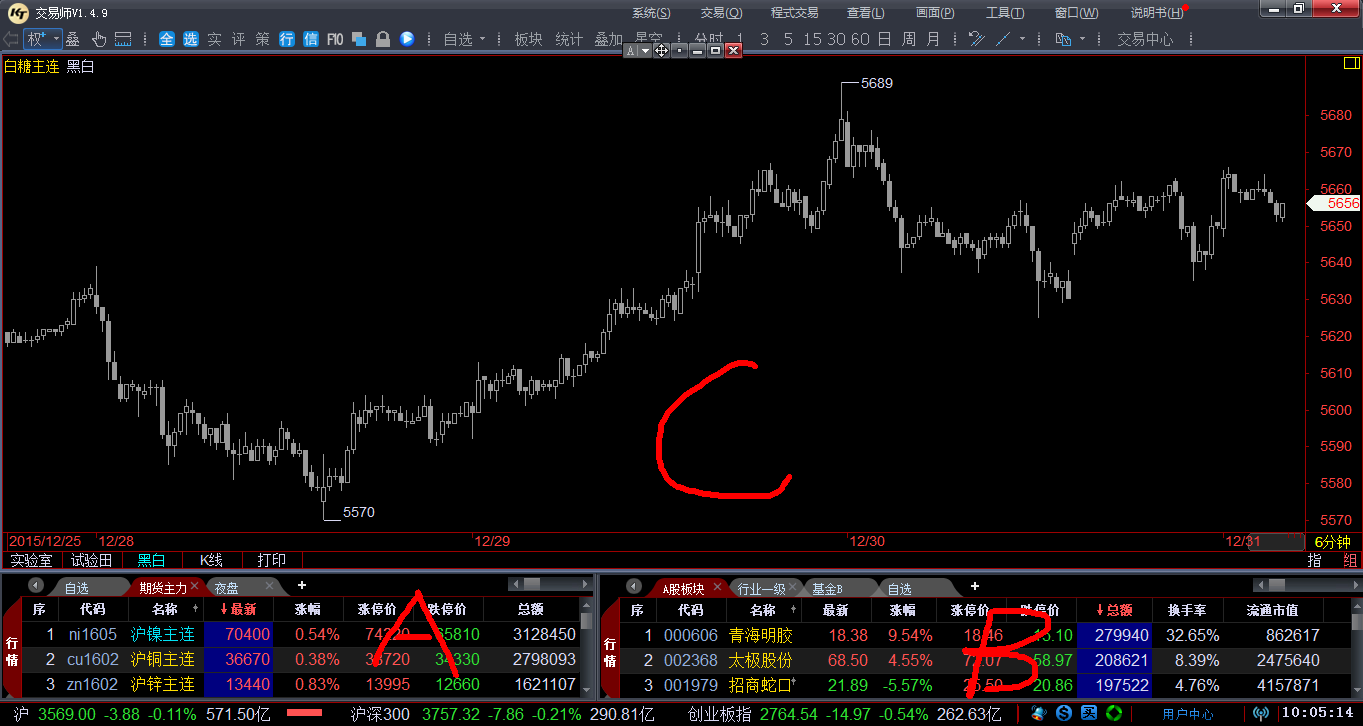Screen dimensions: 1363x726
Task: Toggle the 全 select-all toolbar button
Action: click(167, 39)
